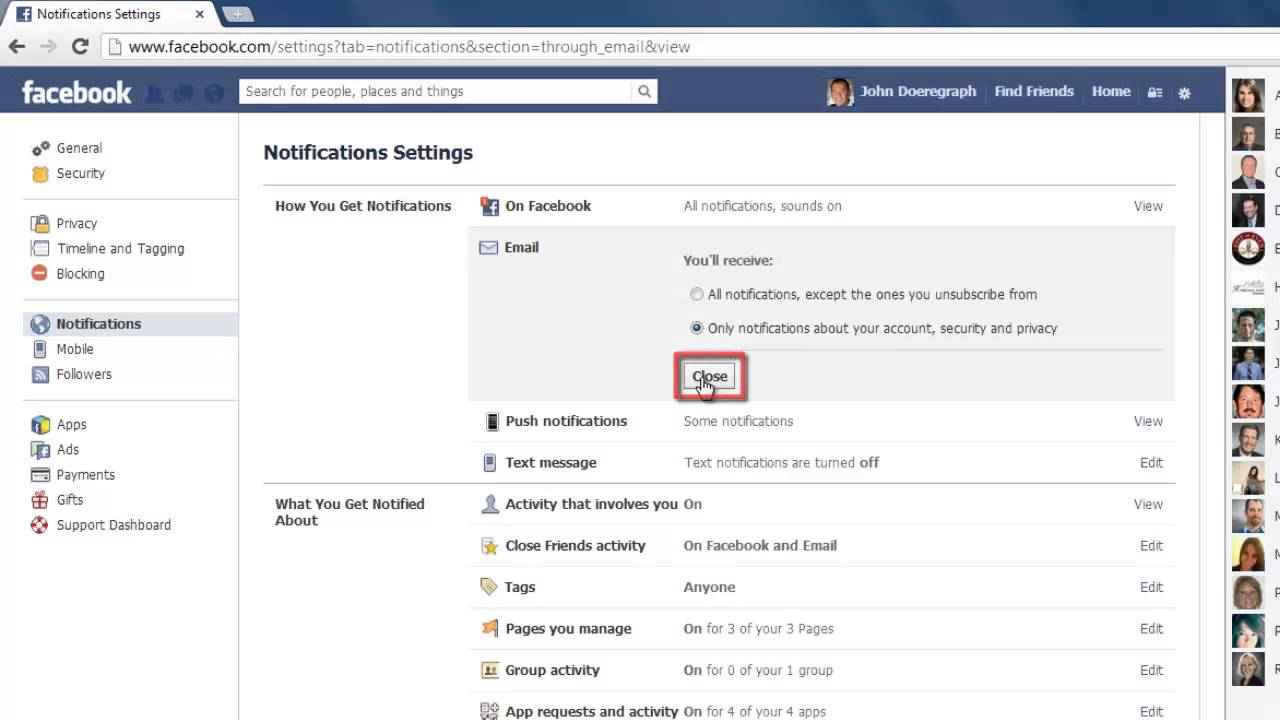Go to Gifts settings
This screenshot has width=1280, height=720.
pyautogui.click(x=70, y=500)
